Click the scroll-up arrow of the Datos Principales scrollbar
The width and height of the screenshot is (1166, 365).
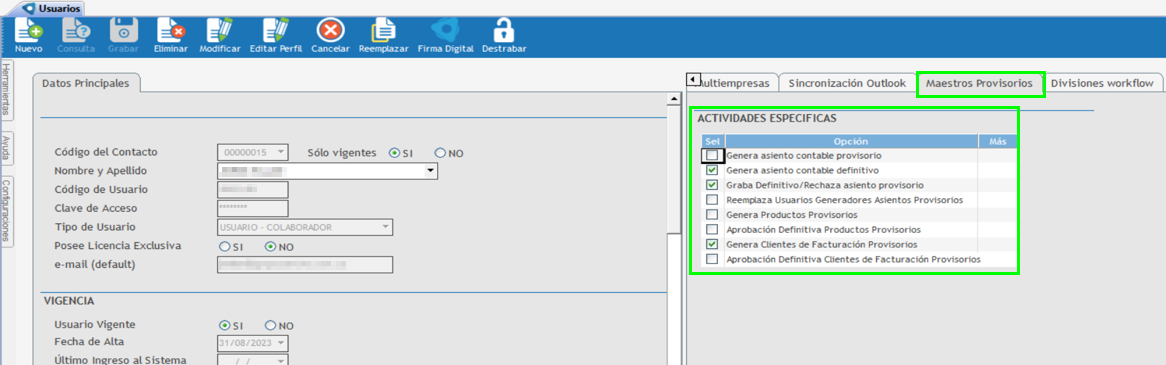pos(675,99)
